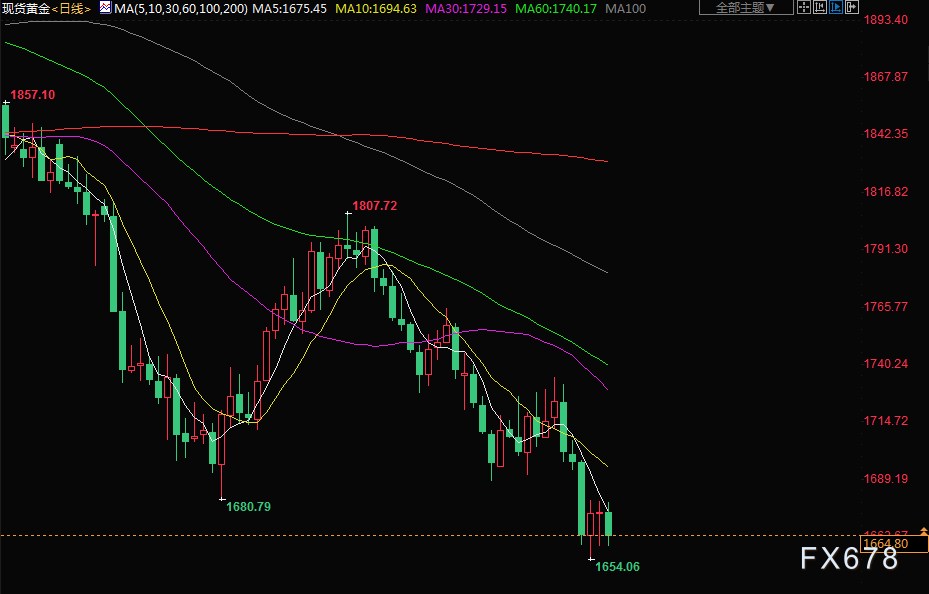Screen dimensions: 929x594
Task: Click the crosshair cursor icon in top toolbar
Action: 806,8
